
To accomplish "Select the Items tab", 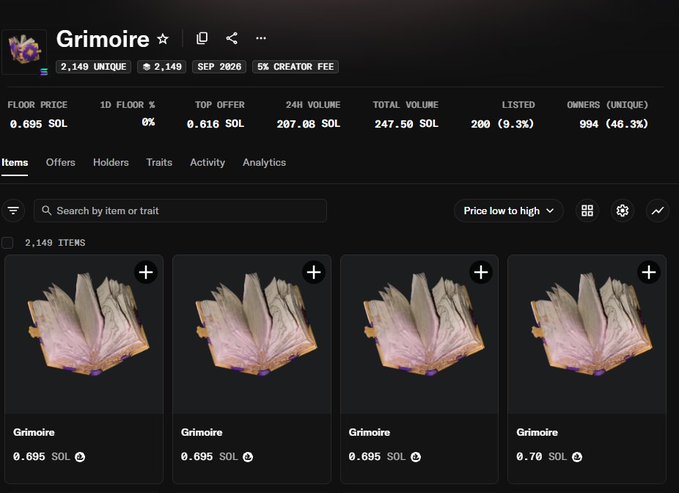I will coord(15,162).
